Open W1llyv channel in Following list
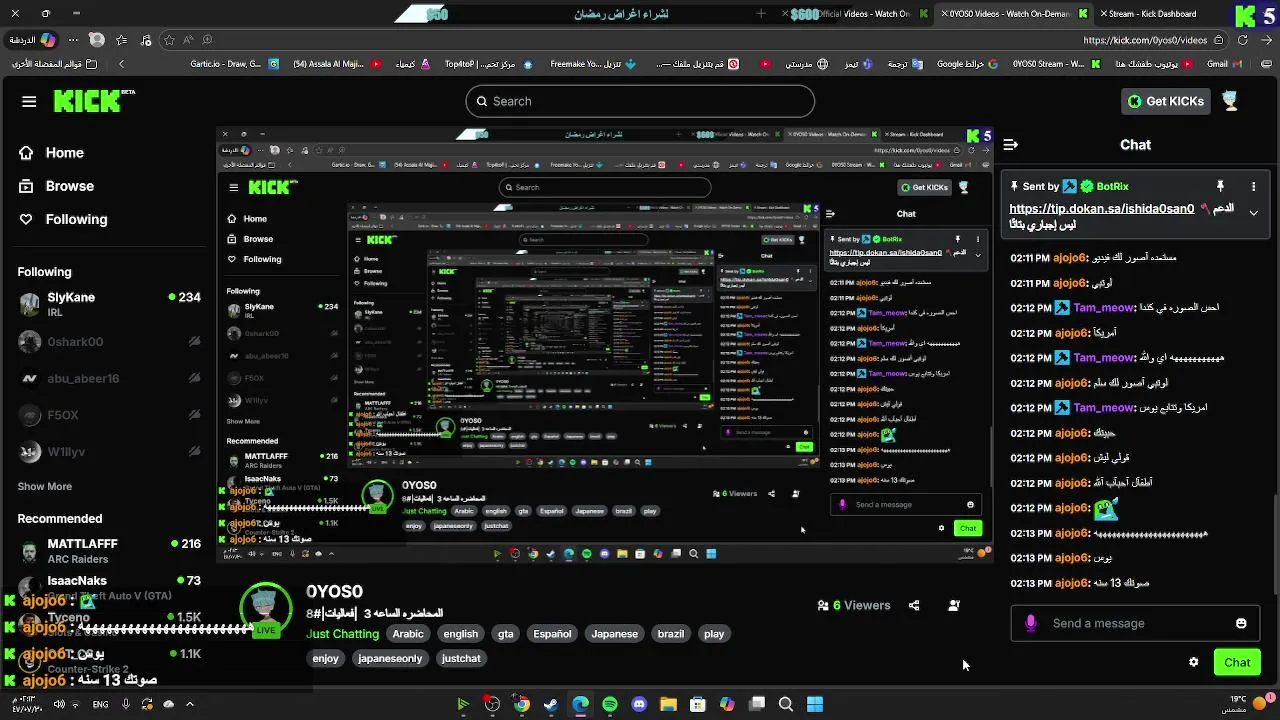The width and height of the screenshot is (1280, 720). tap(108, 452)
